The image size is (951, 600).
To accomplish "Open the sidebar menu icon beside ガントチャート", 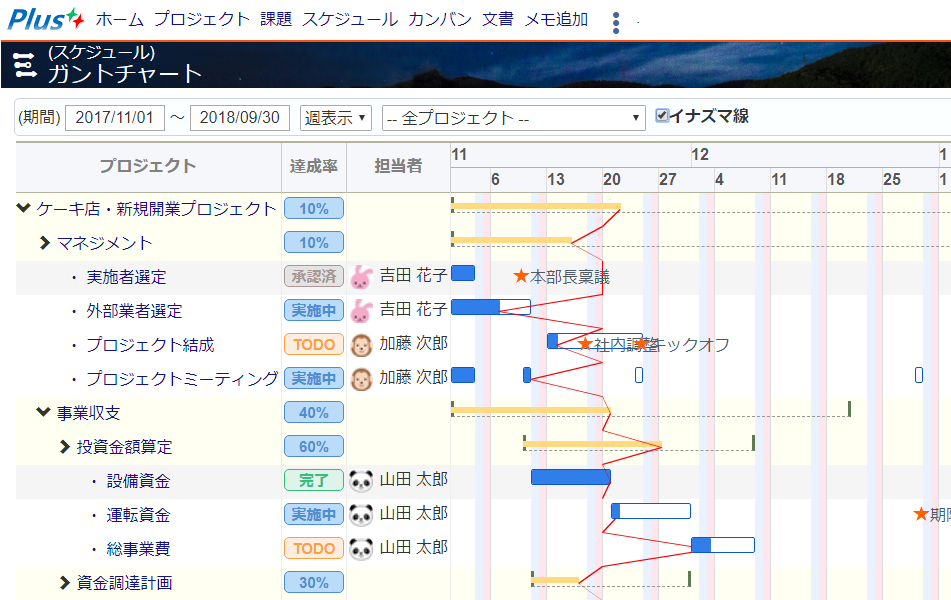I will (24, 66).
